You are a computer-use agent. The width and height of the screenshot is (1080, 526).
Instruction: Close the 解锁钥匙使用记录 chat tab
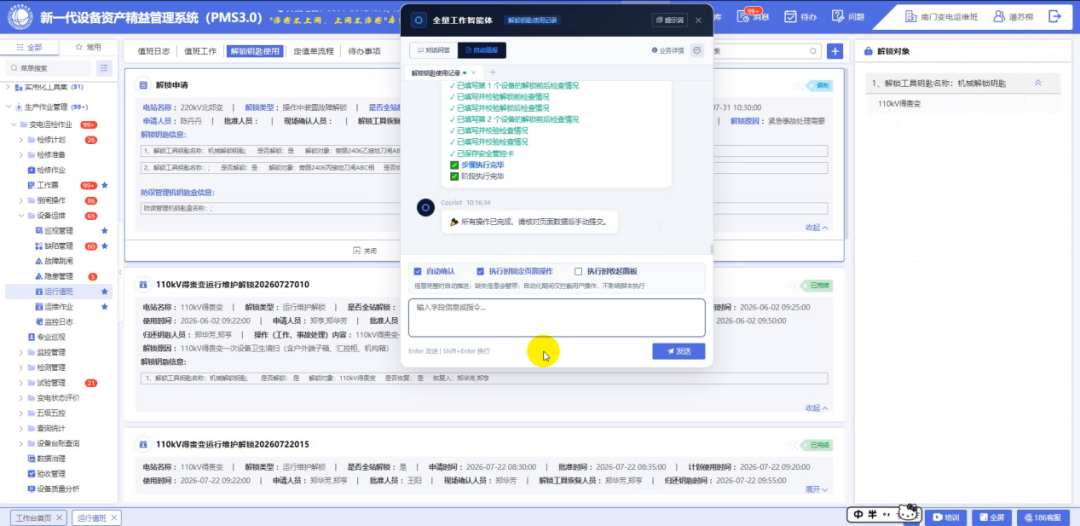pyautogui.click(x=473, y=72)
